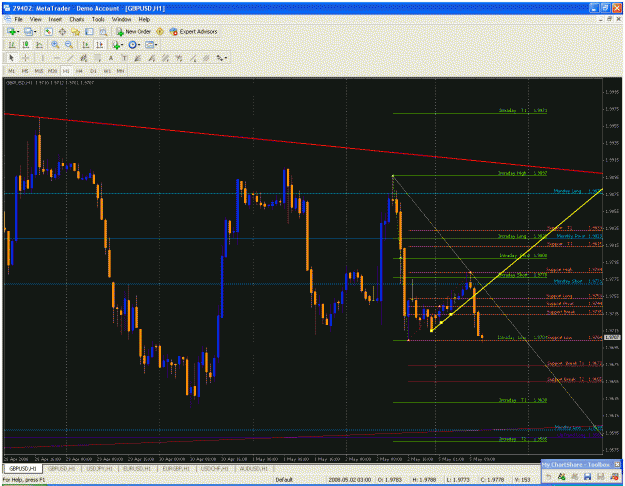Open the Charts menu
The image size is (625, 486).
coord(77,19)
